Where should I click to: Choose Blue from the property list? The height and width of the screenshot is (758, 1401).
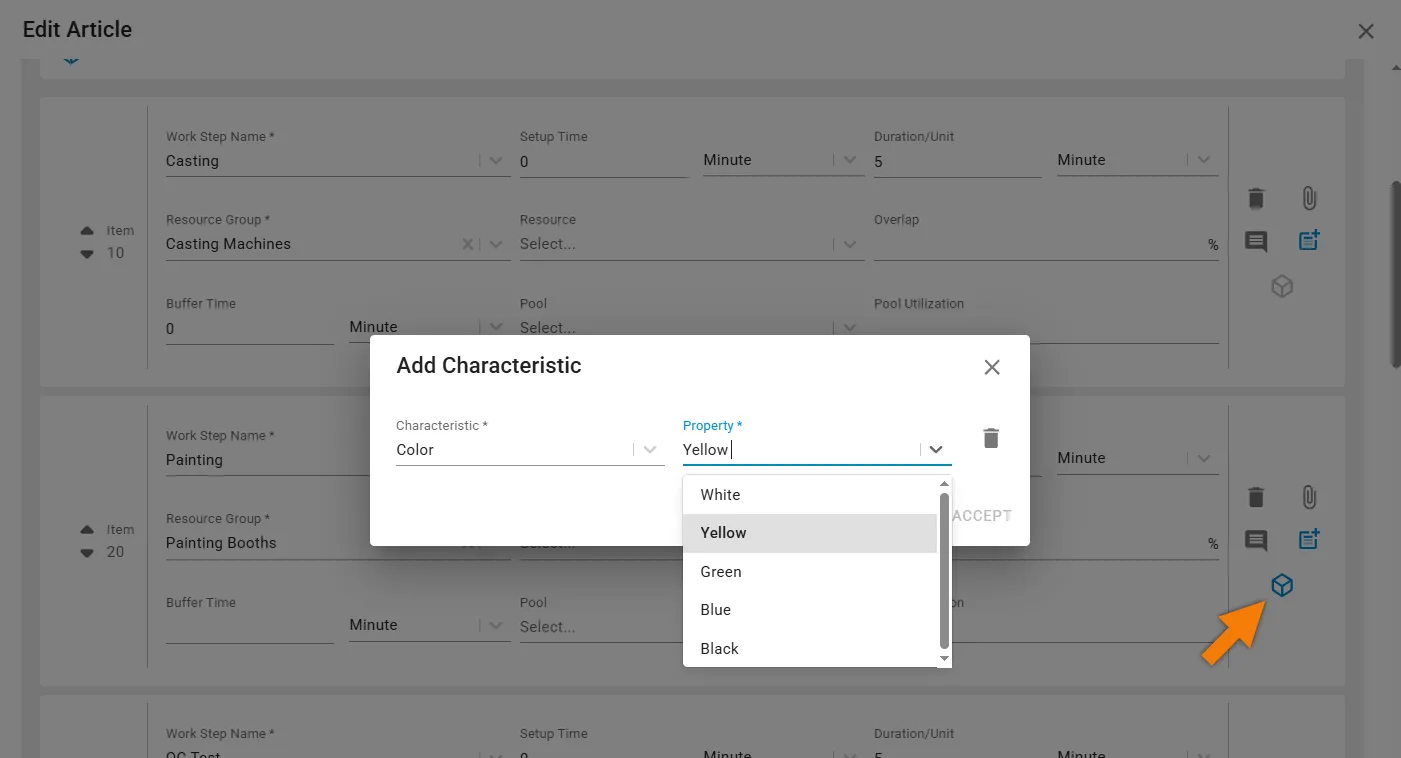pyautogui.click(x=810, y=610)
